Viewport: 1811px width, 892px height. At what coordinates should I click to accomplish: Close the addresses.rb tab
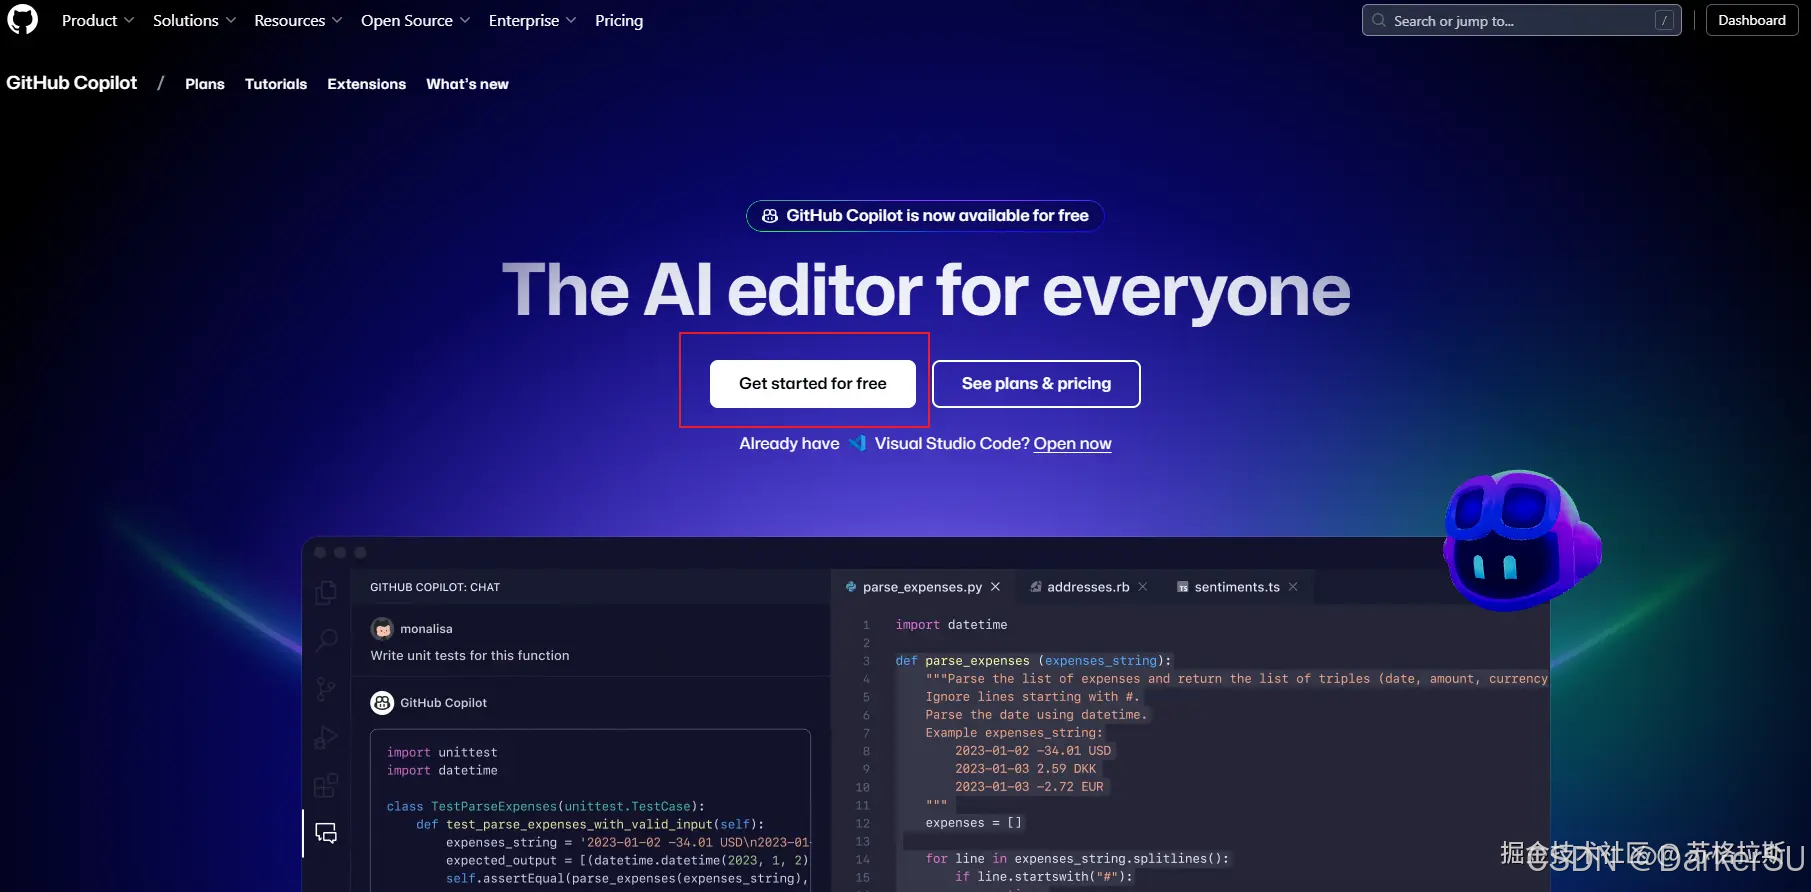point(1143,587)
